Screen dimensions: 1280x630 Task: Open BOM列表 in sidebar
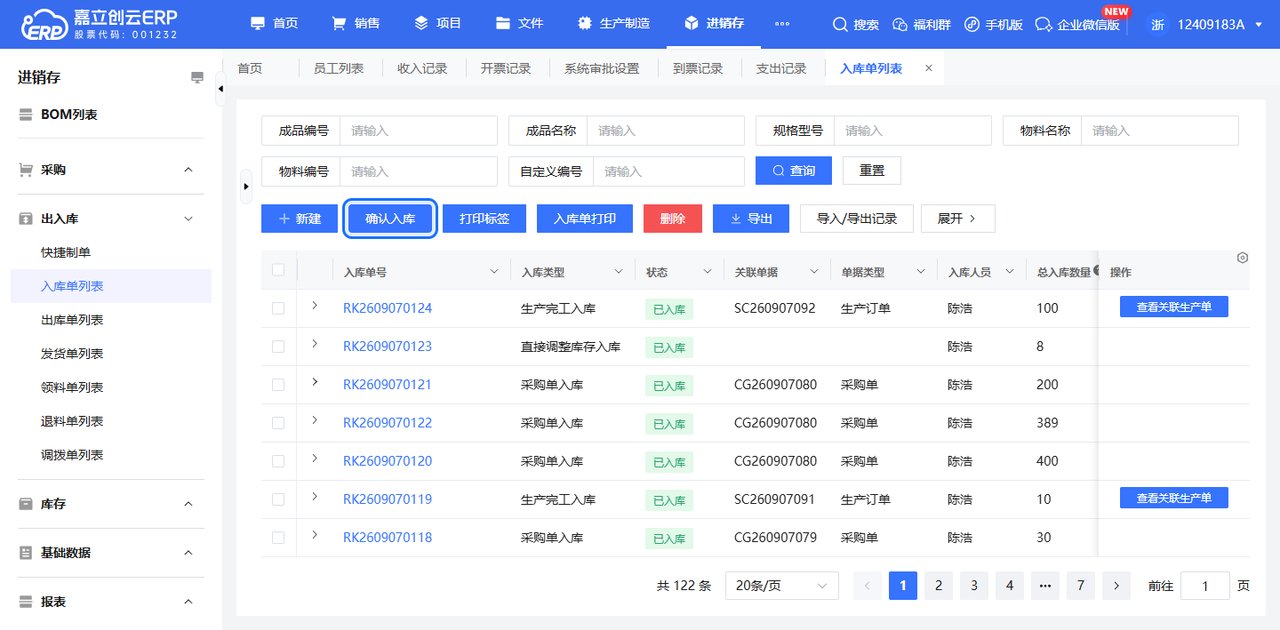[x=69, y=115]
